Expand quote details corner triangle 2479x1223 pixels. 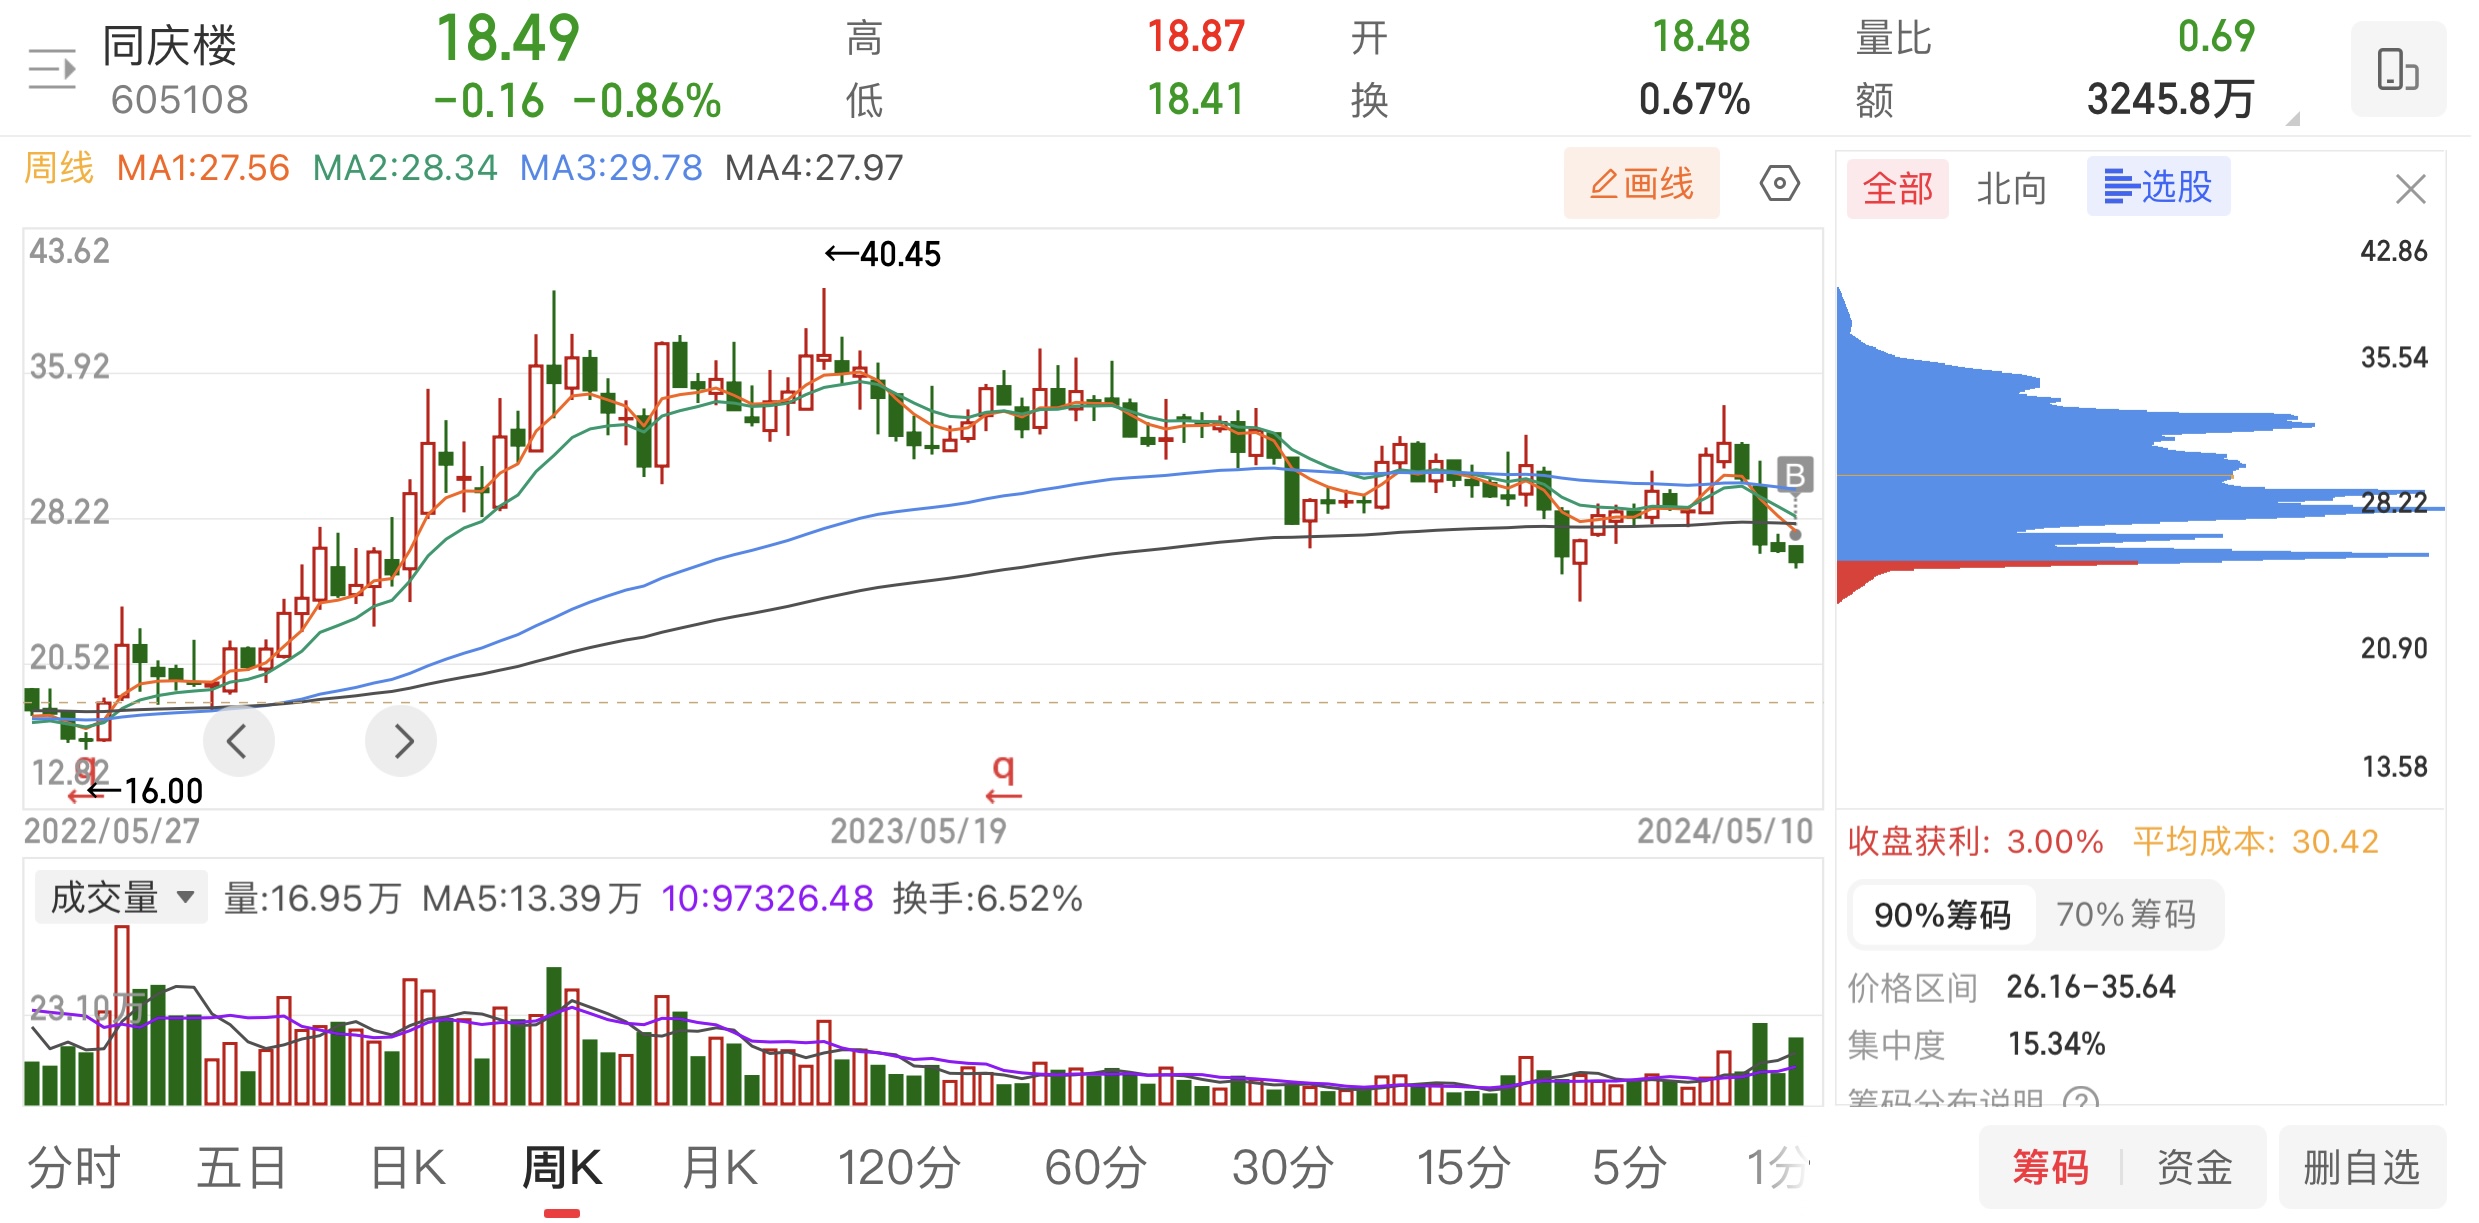pyautogui.click(x=2293, y=119)
